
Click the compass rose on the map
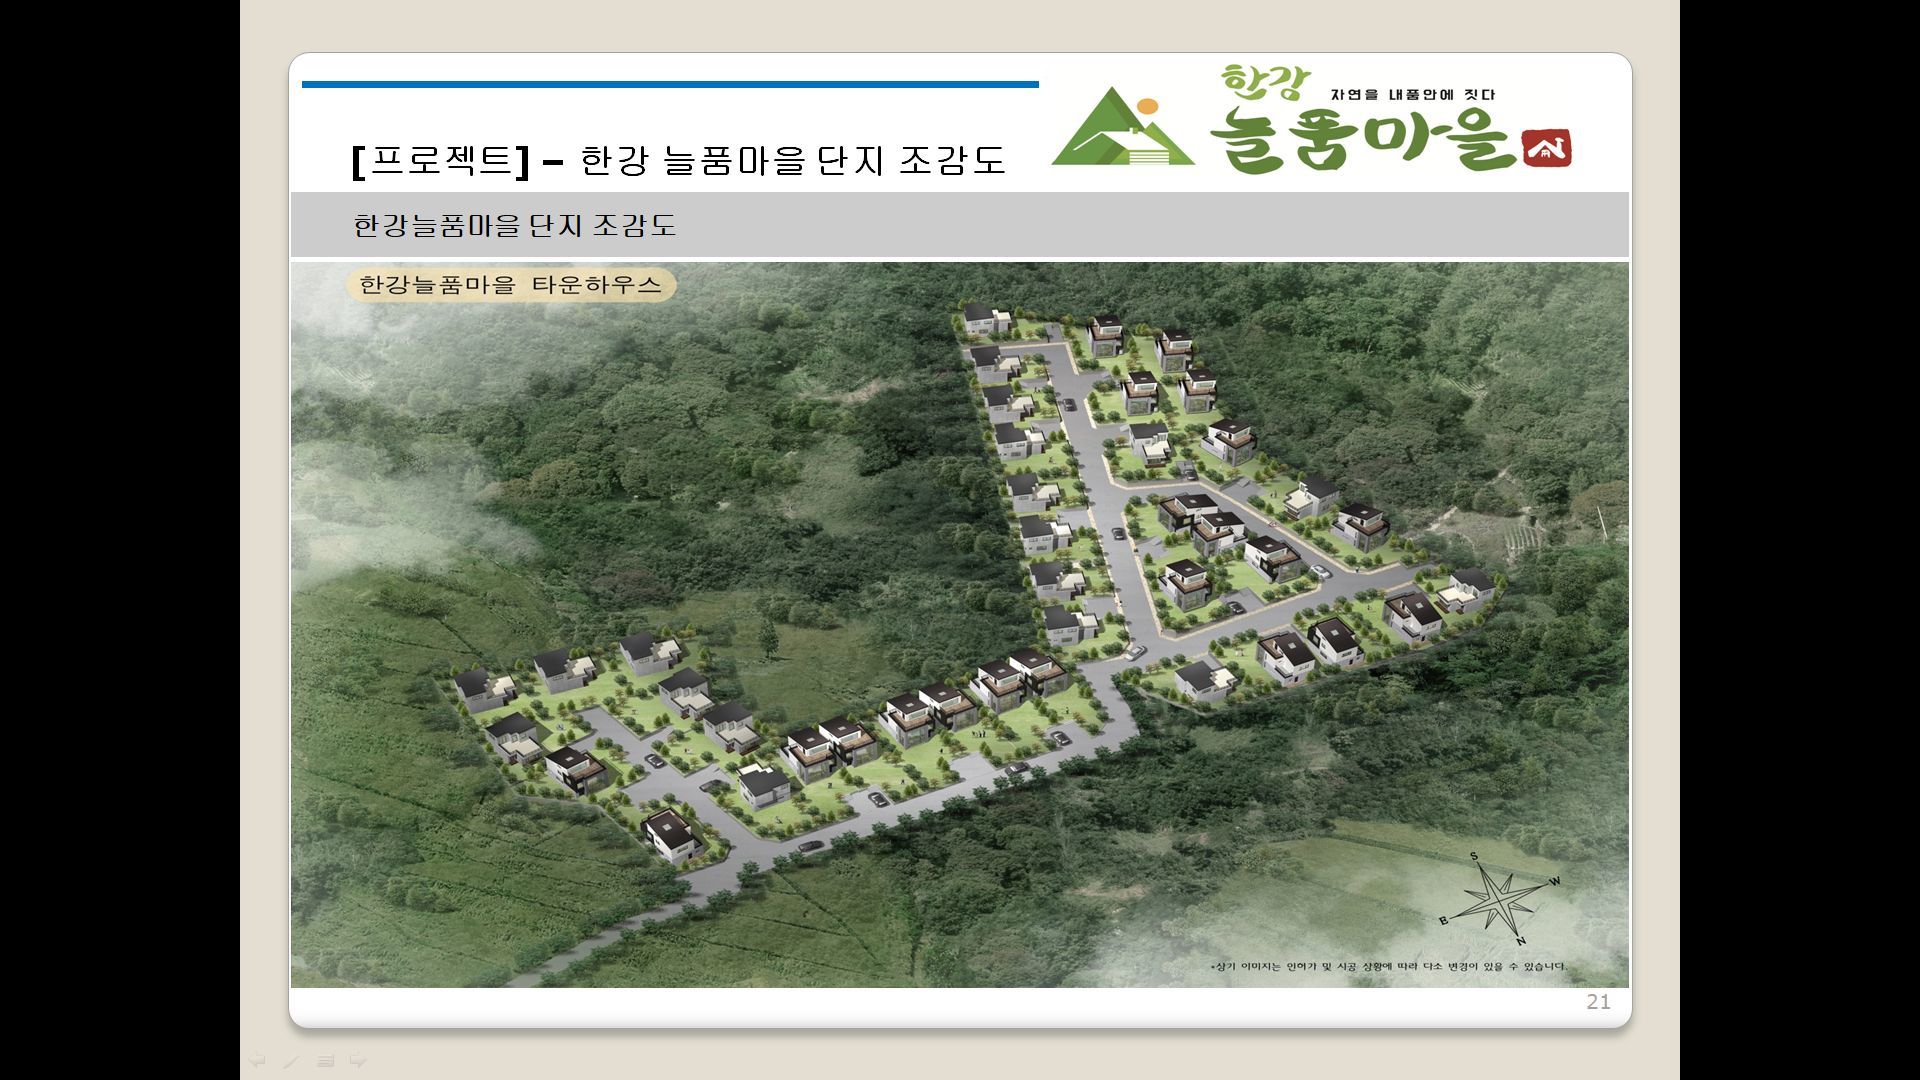tap(1498, 899)
